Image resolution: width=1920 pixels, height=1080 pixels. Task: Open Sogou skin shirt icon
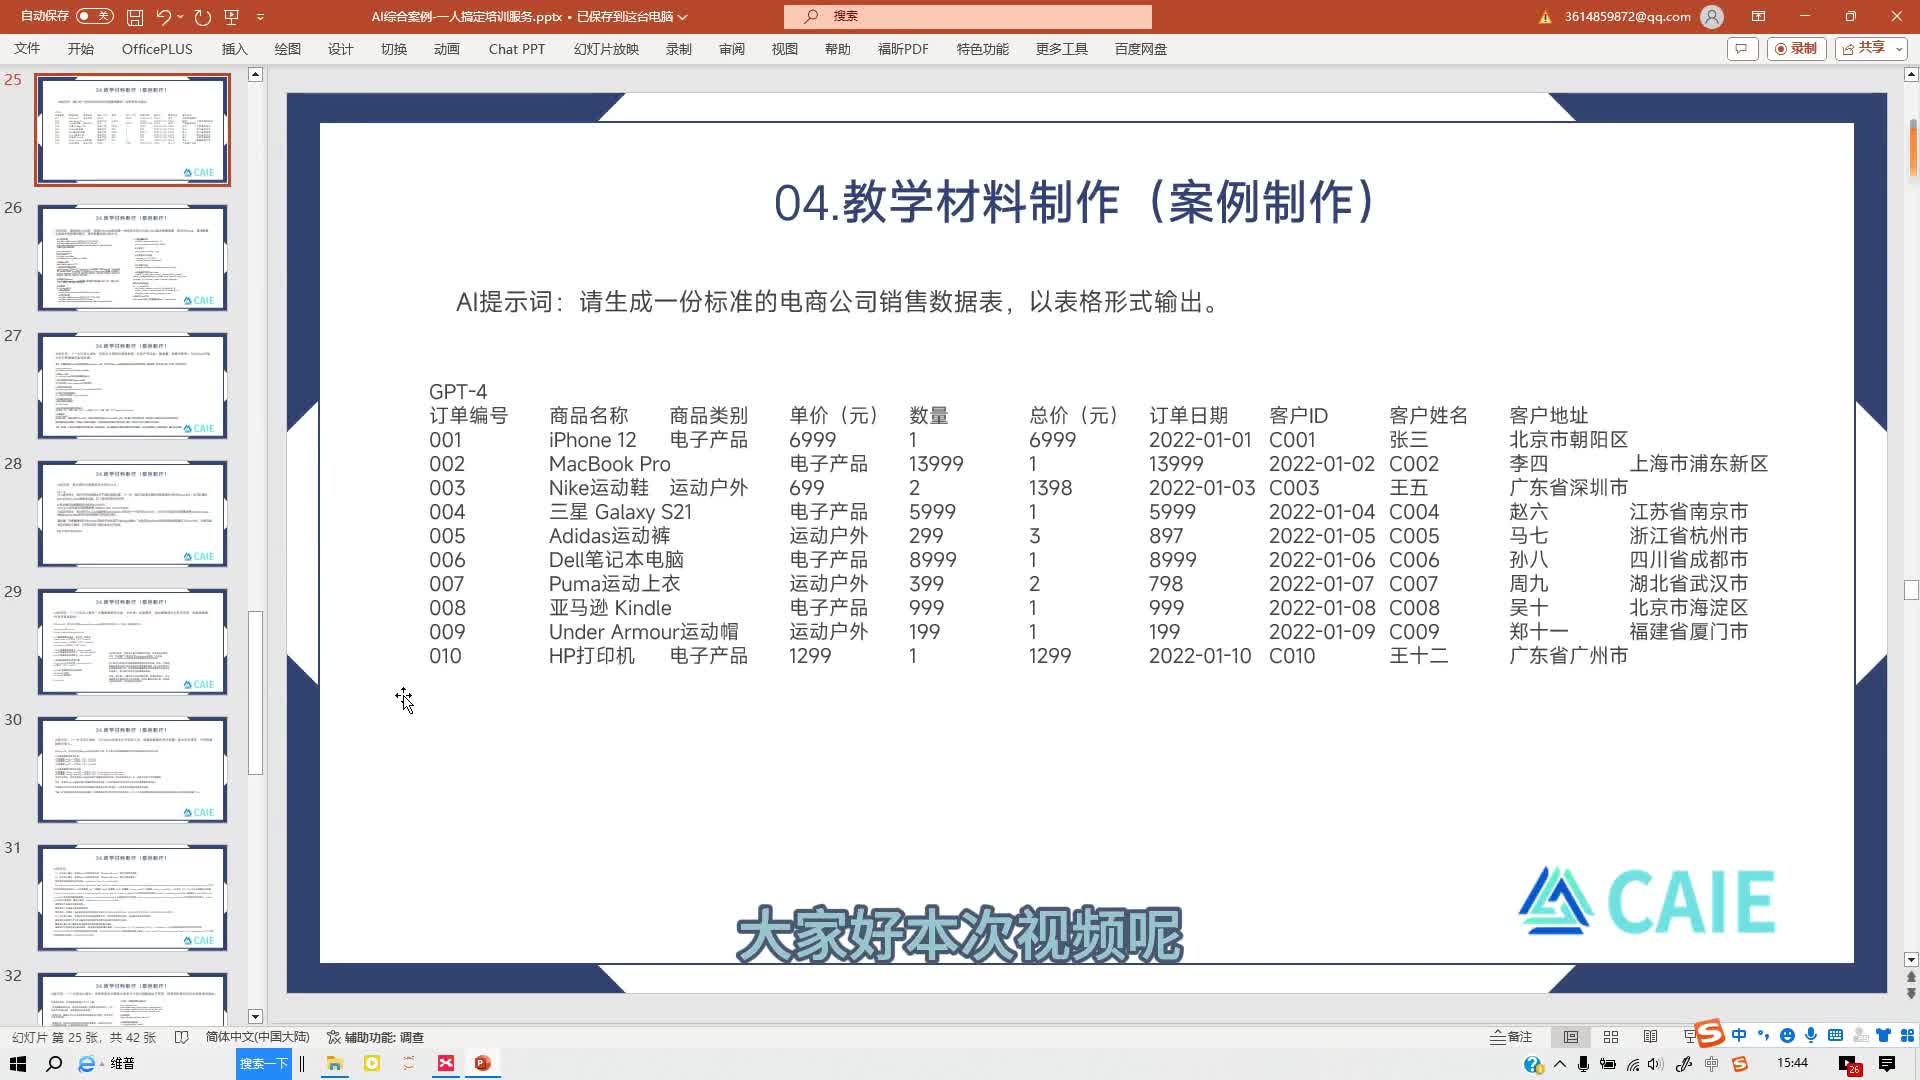tap(1884, 1036)
